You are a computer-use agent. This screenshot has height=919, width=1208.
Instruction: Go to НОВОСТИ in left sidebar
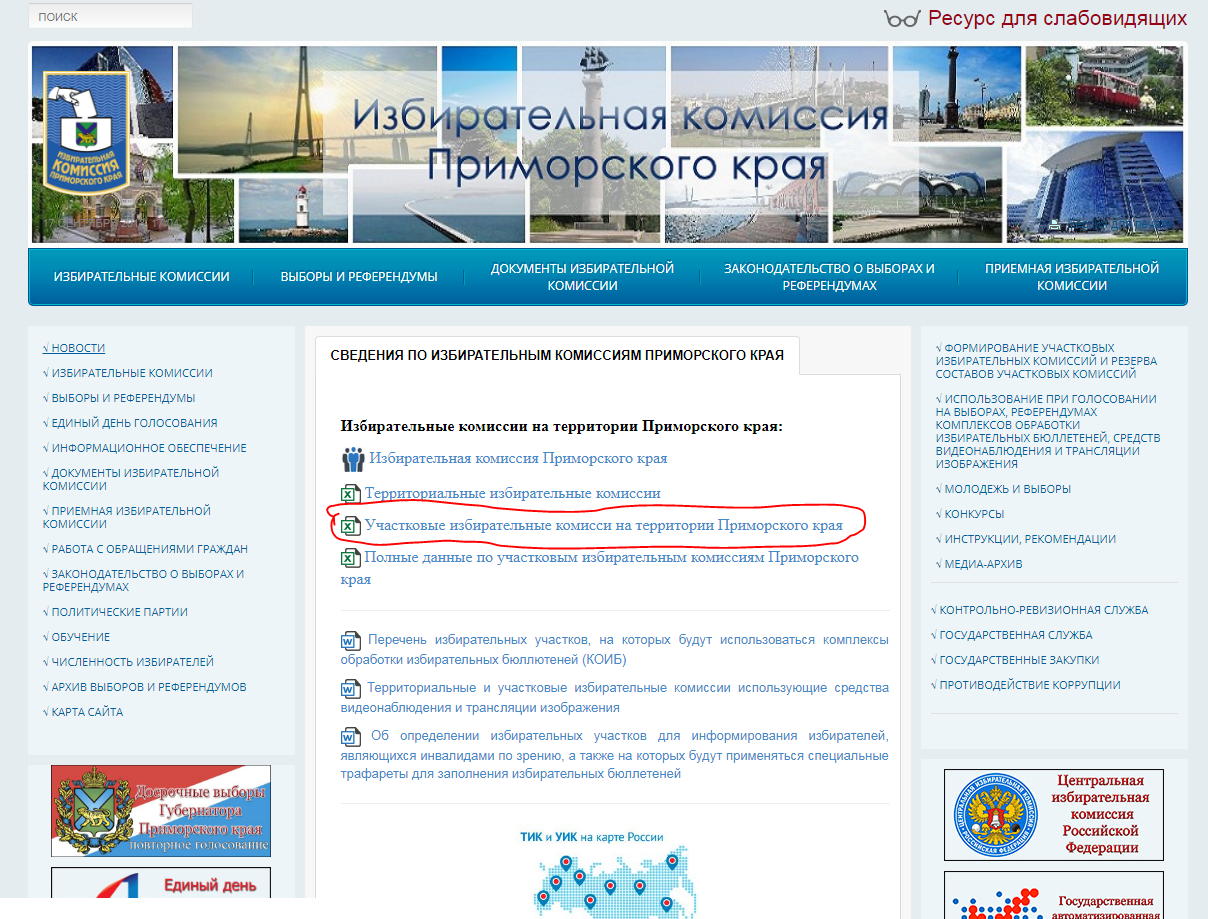click(77, 348)
